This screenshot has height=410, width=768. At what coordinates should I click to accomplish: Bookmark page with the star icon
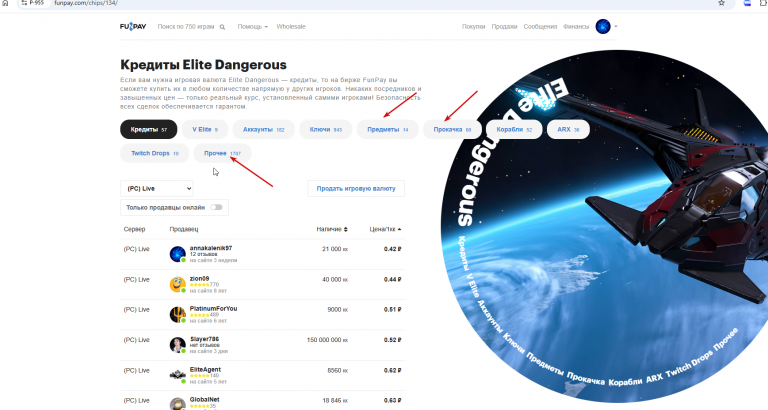[x=721, y=3]
